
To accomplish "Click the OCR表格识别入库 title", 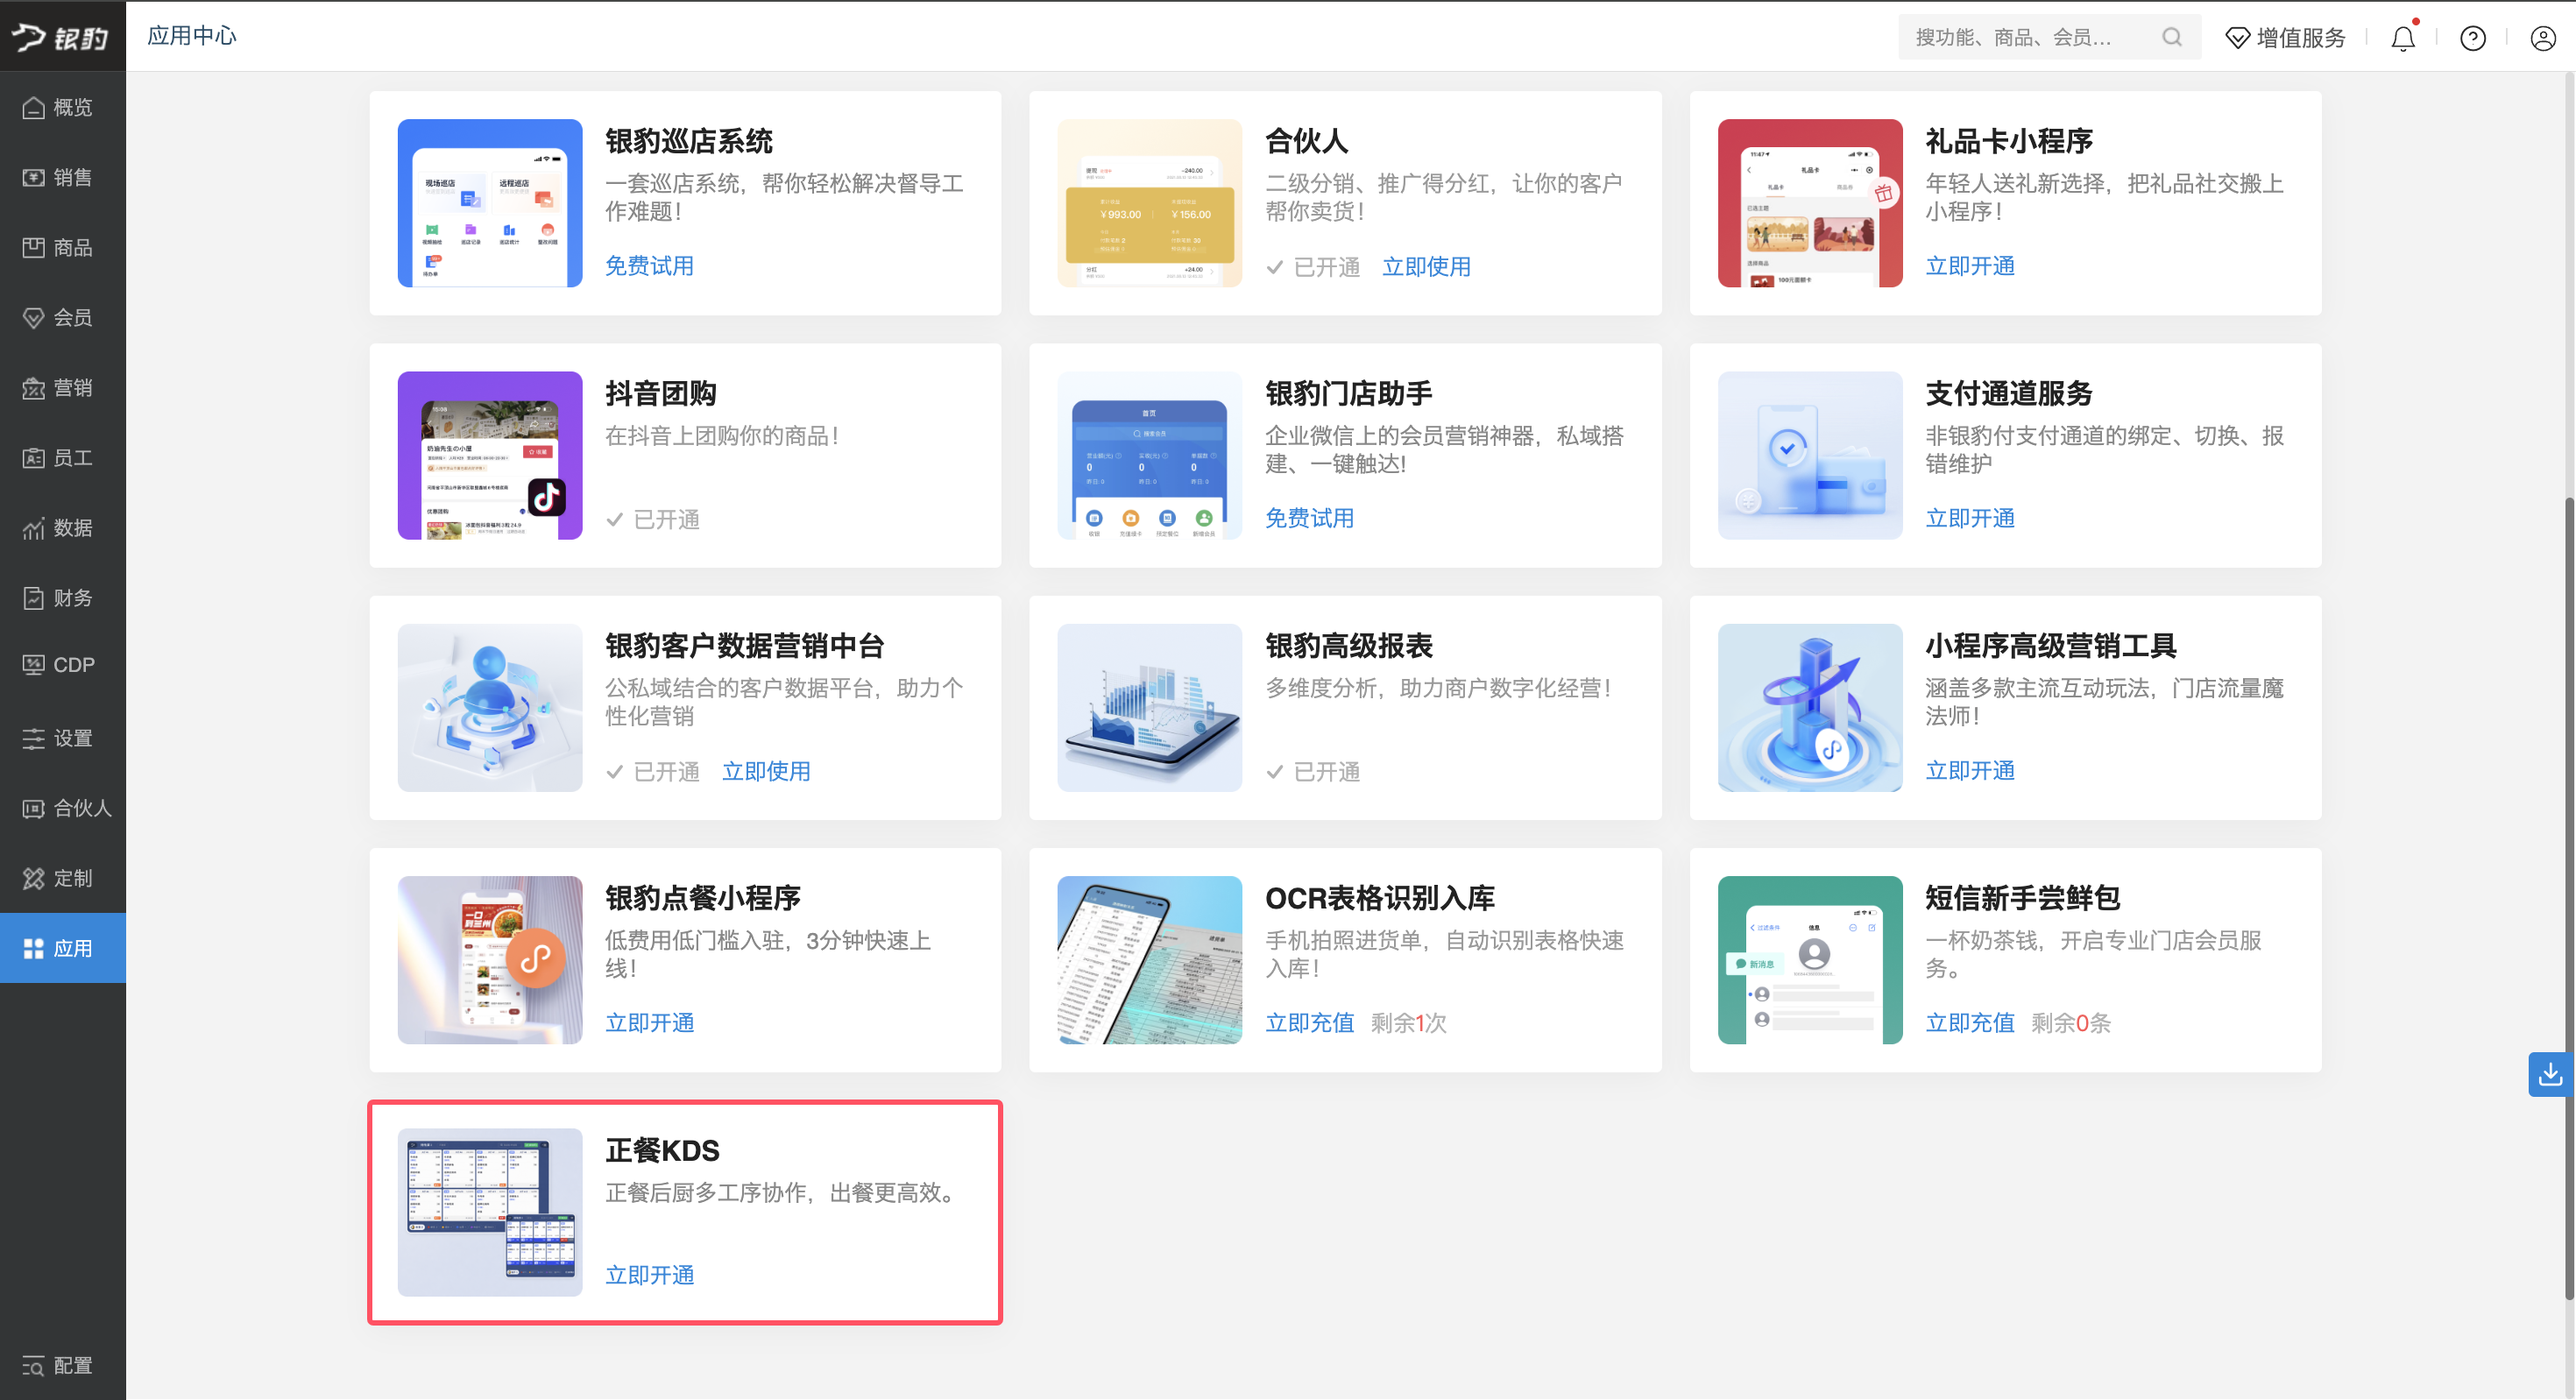I will click(x=1380, y=898).
